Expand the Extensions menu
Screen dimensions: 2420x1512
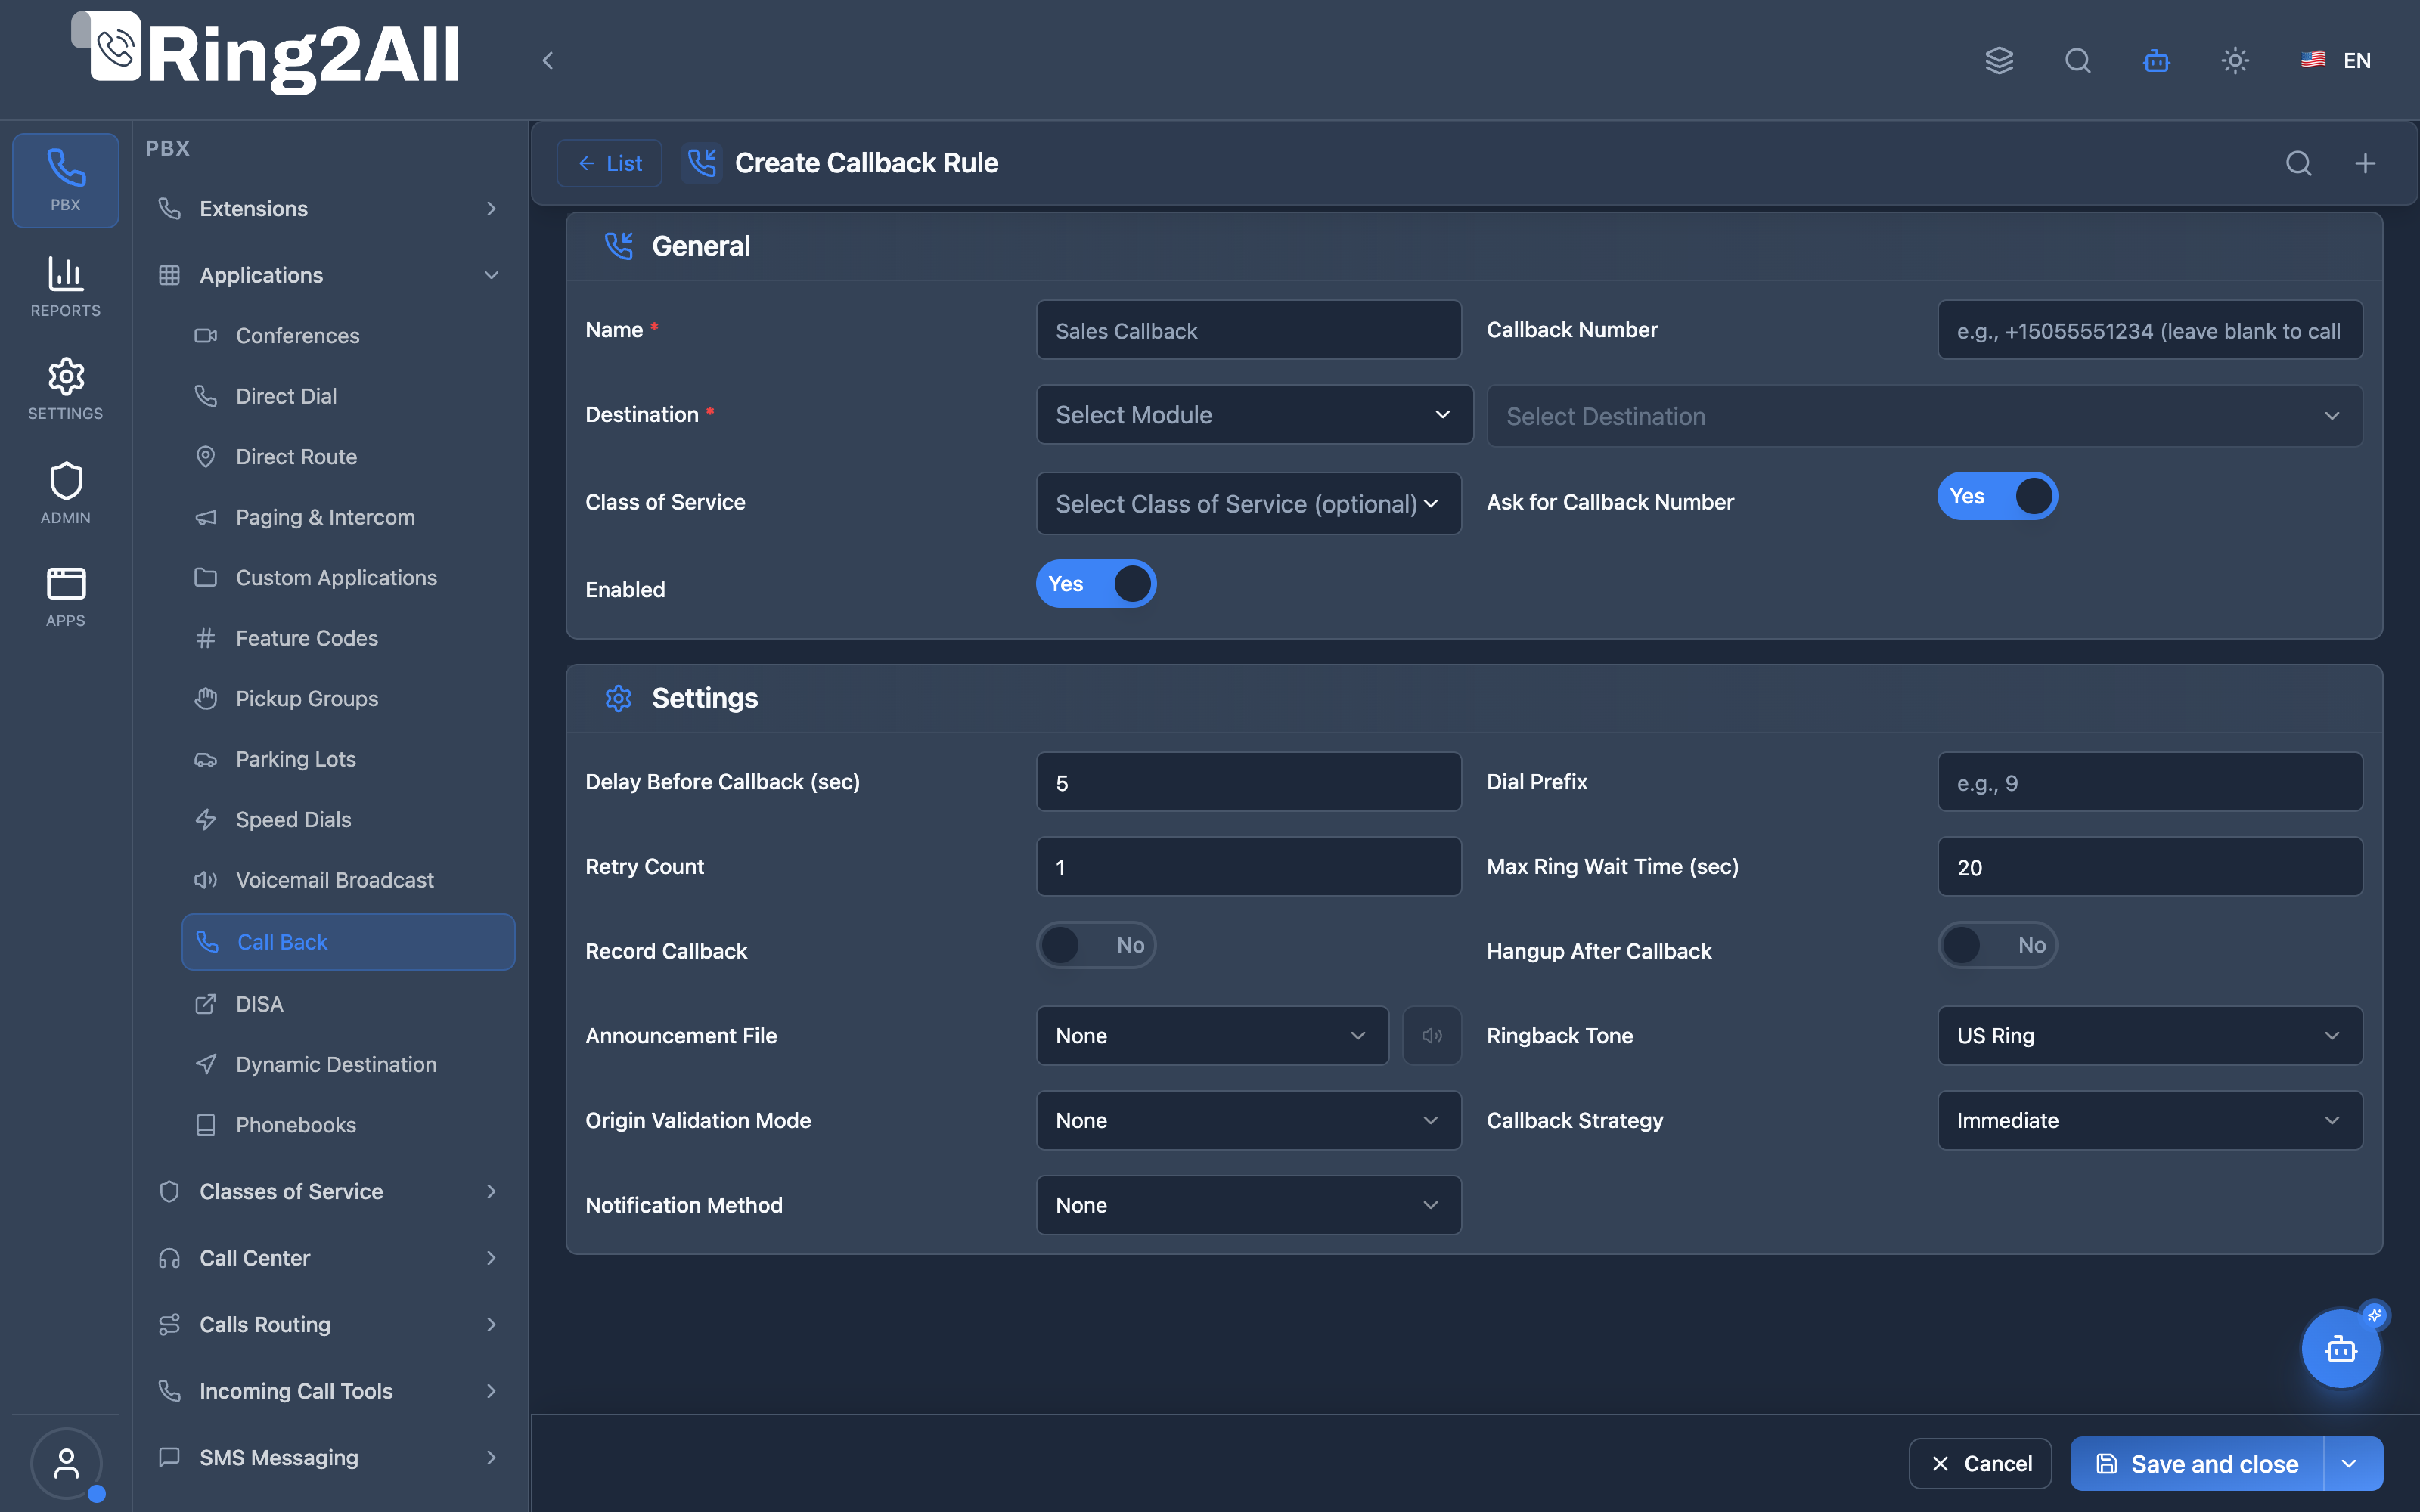(328, 209)
